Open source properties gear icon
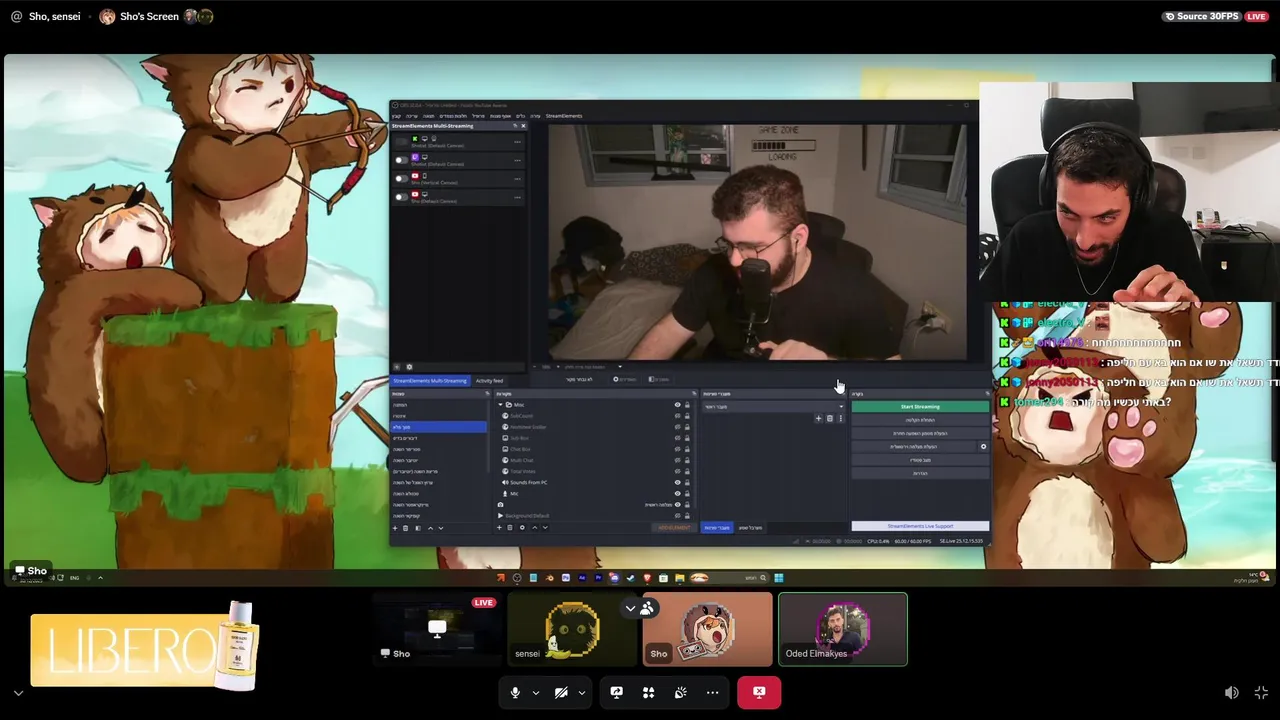 [x=522, y=528]
